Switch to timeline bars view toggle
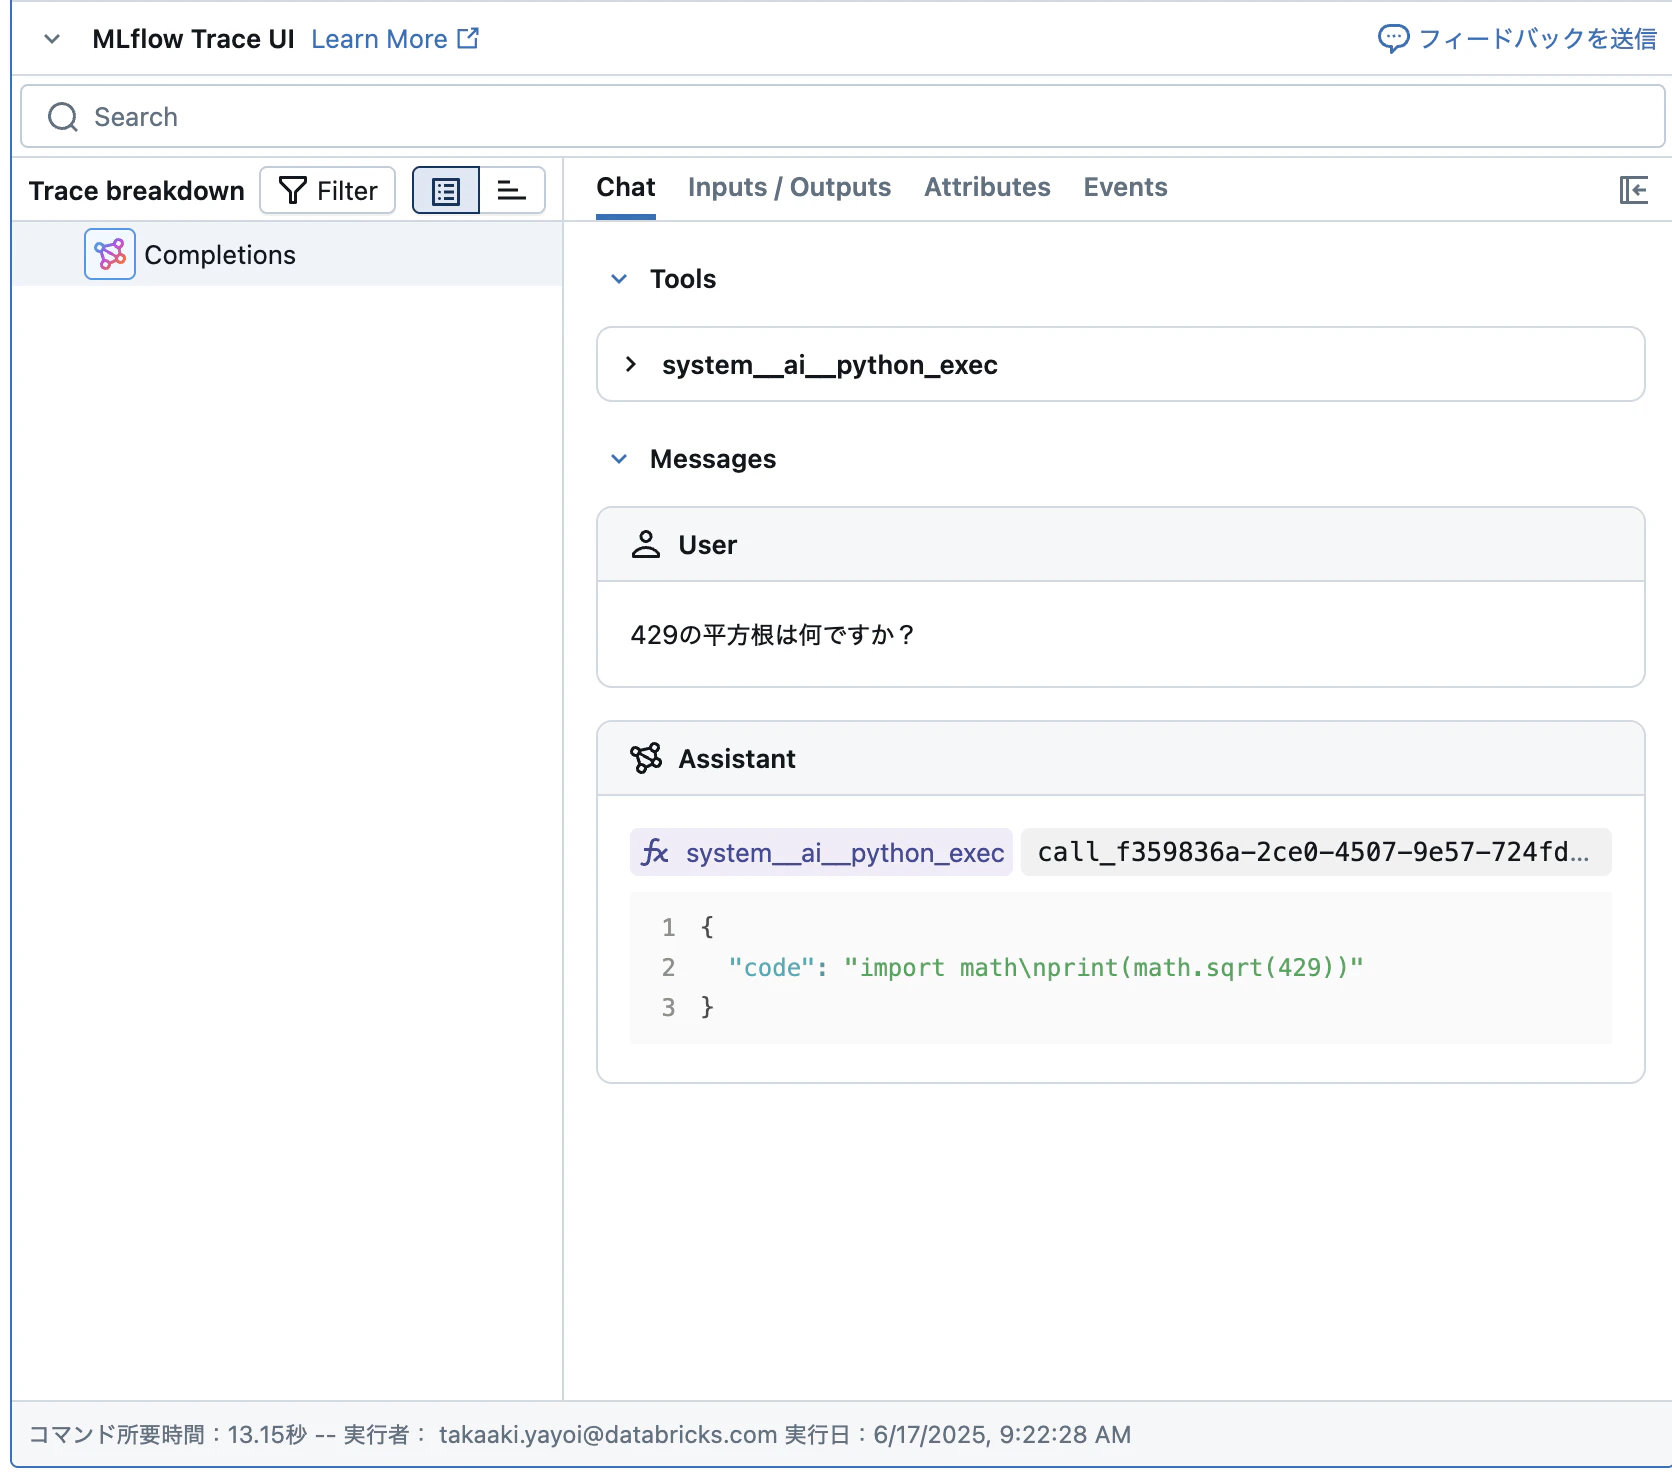This screenshot has height=1476, width=1672. pos(512,190)
